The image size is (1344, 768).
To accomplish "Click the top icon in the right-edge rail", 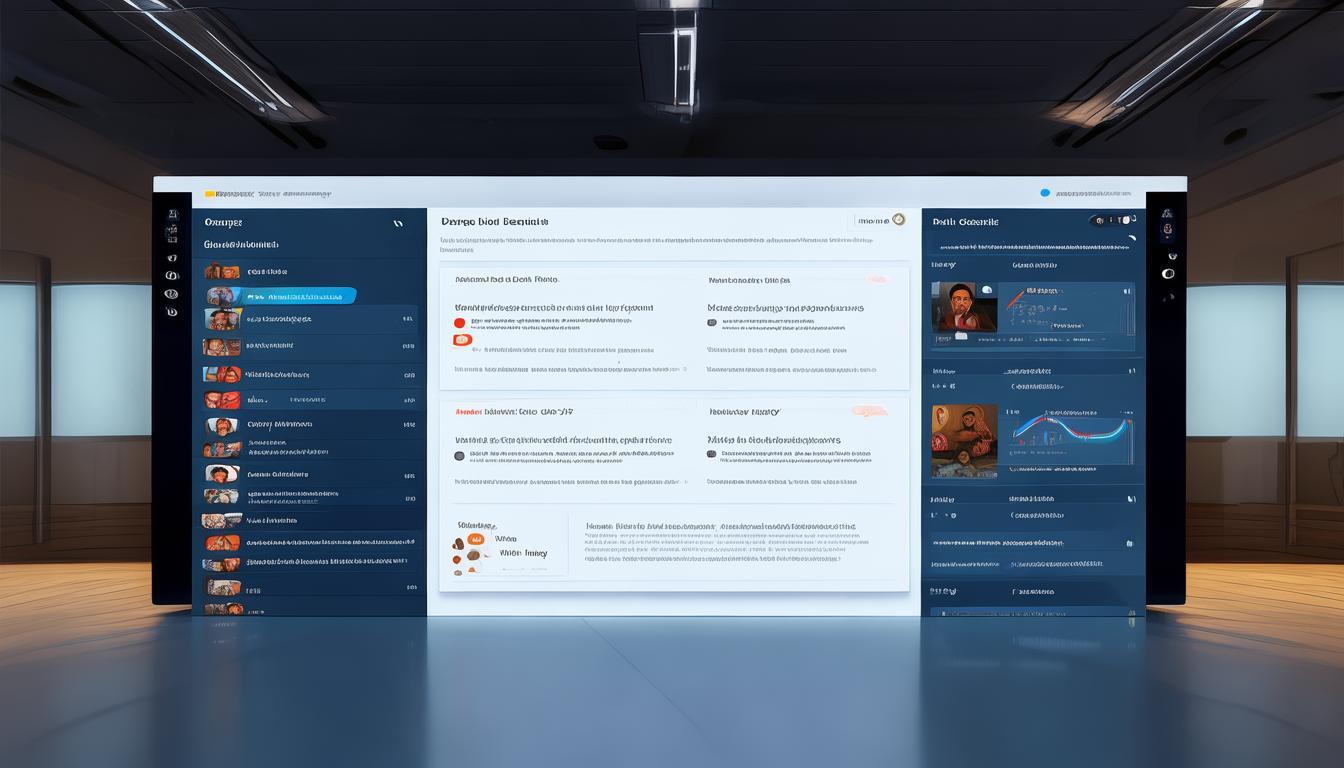I will click(x=1166, y=214).
